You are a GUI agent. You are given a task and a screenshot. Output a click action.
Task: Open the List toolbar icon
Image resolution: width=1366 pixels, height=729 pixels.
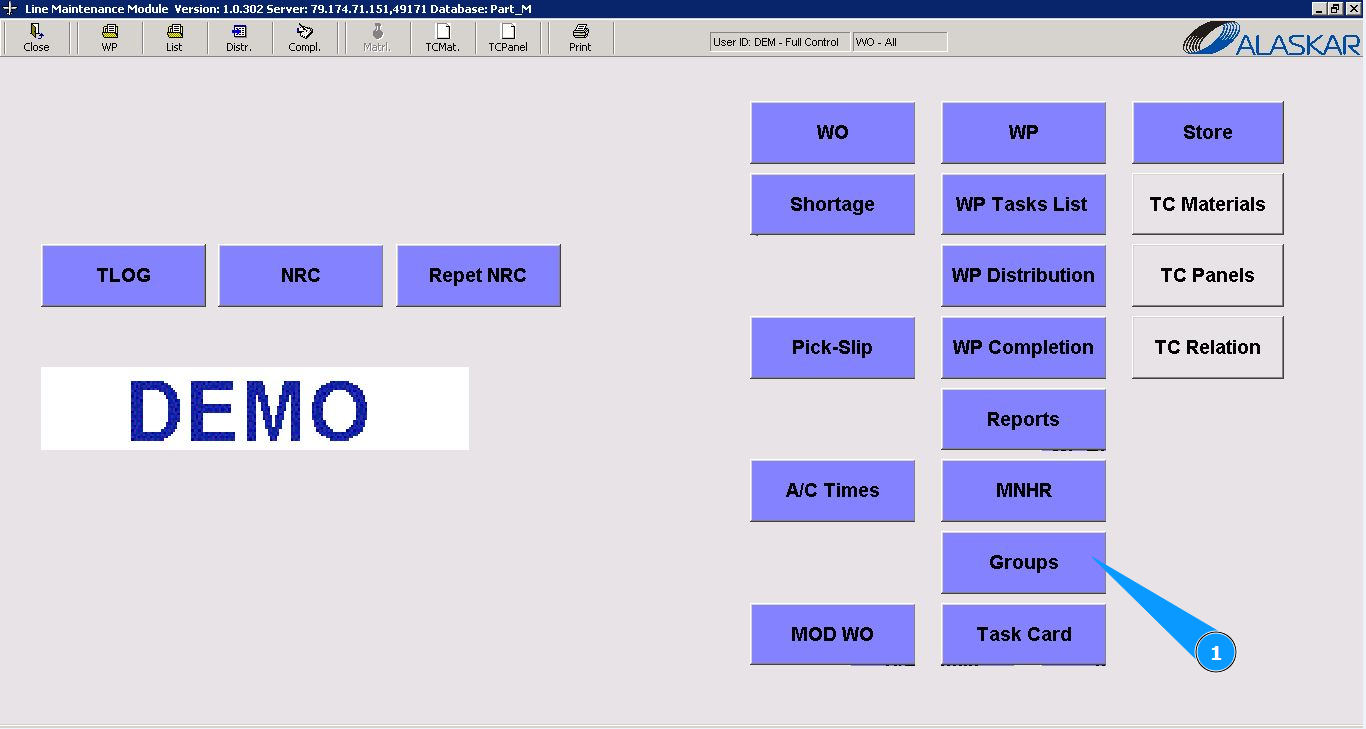coord(174,38)
